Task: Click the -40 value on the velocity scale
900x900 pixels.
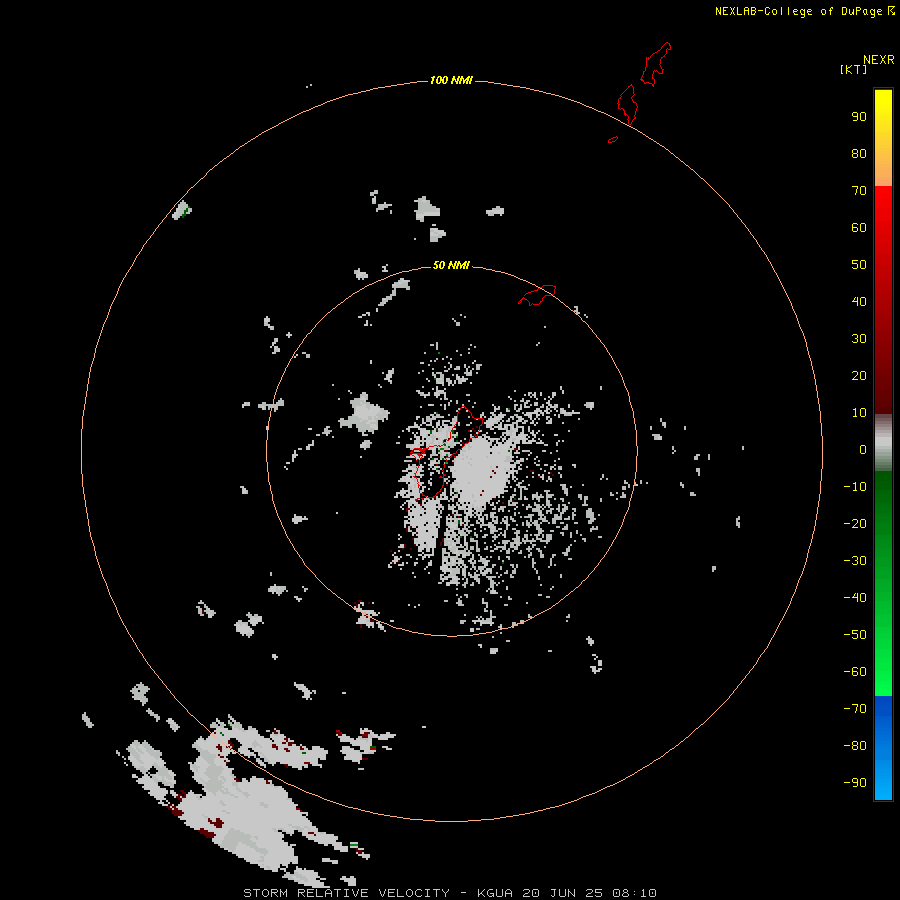Action: pyautogui.click(x=855, y=598)
